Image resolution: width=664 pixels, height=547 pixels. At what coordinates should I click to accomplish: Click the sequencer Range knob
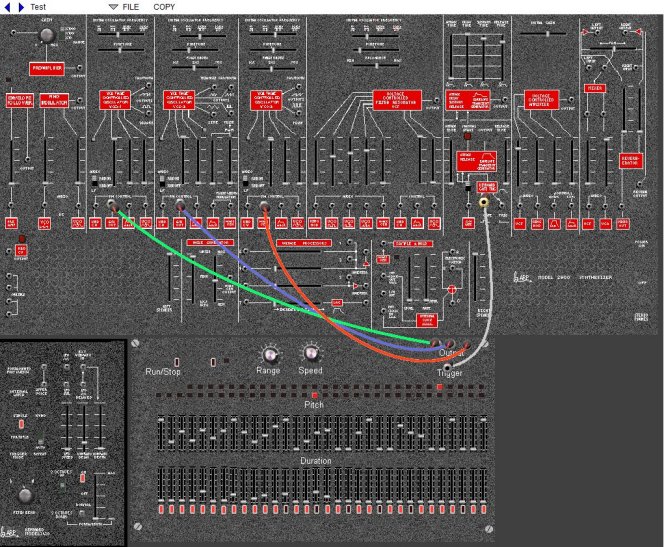click(268, 354)
